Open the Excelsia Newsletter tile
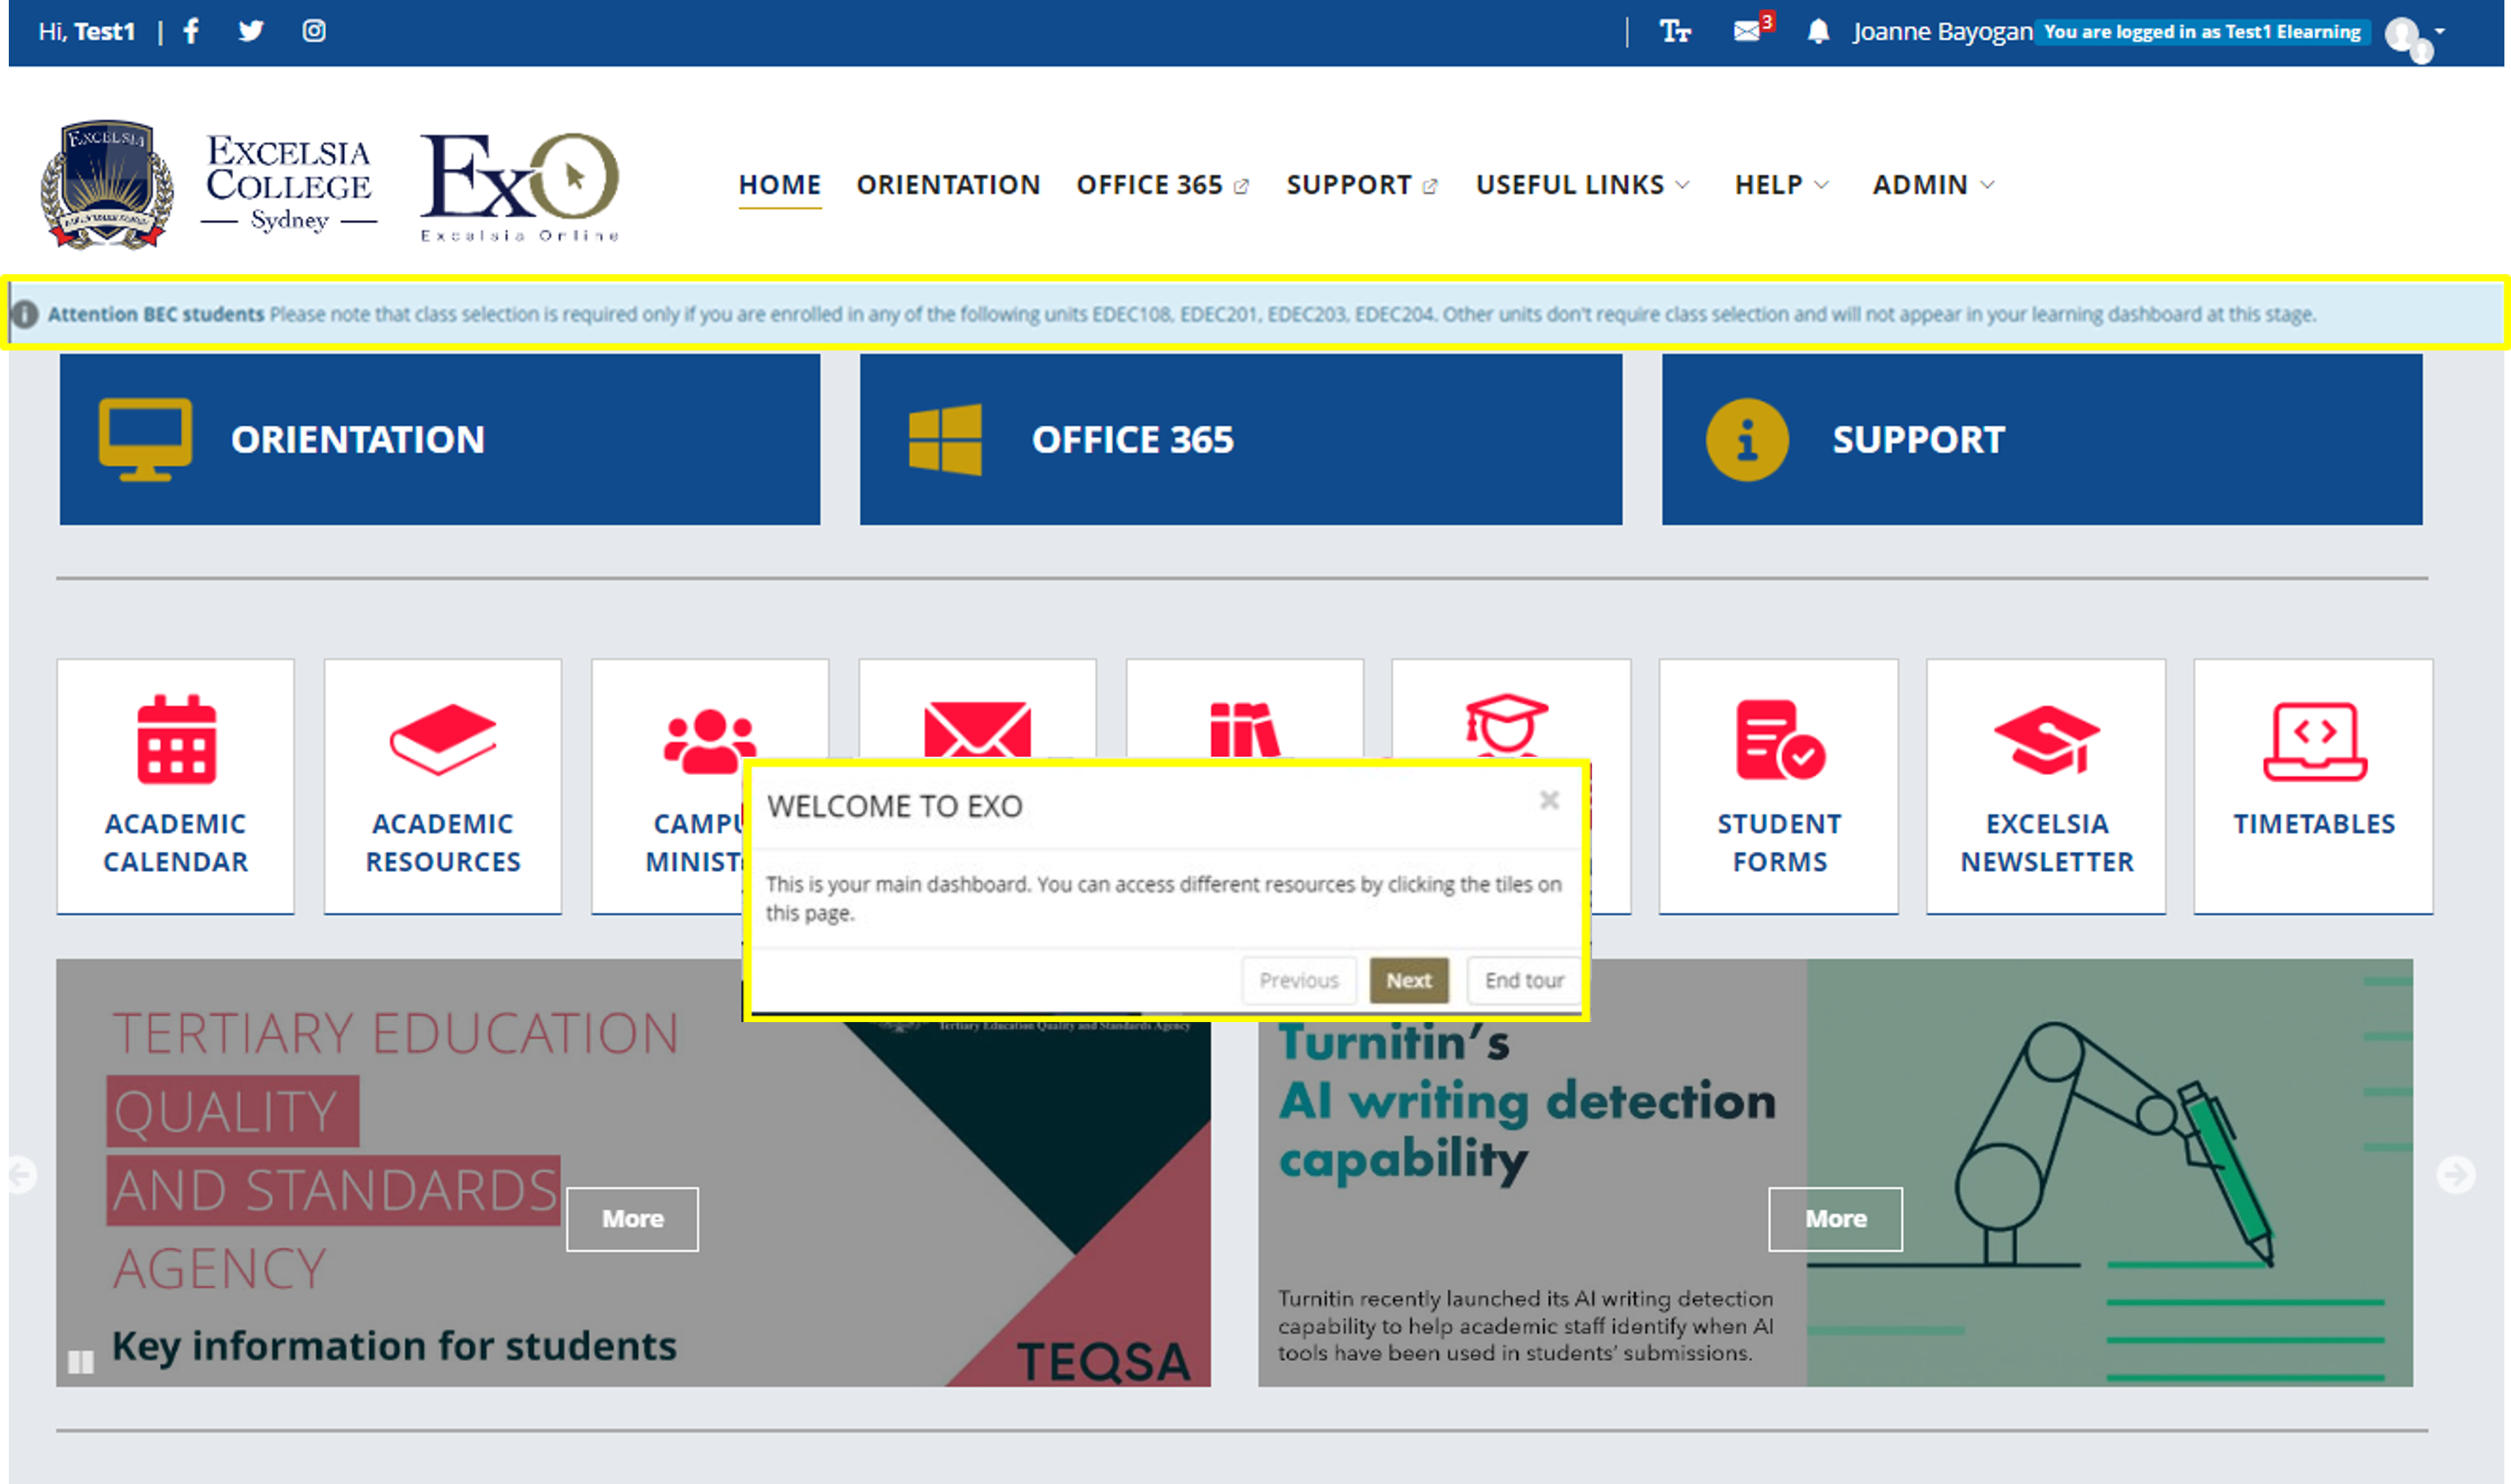 point(2045,787)
